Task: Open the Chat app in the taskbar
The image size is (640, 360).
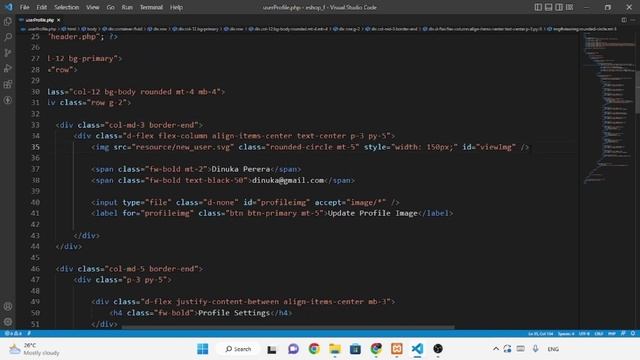Action: coord(293,349)
